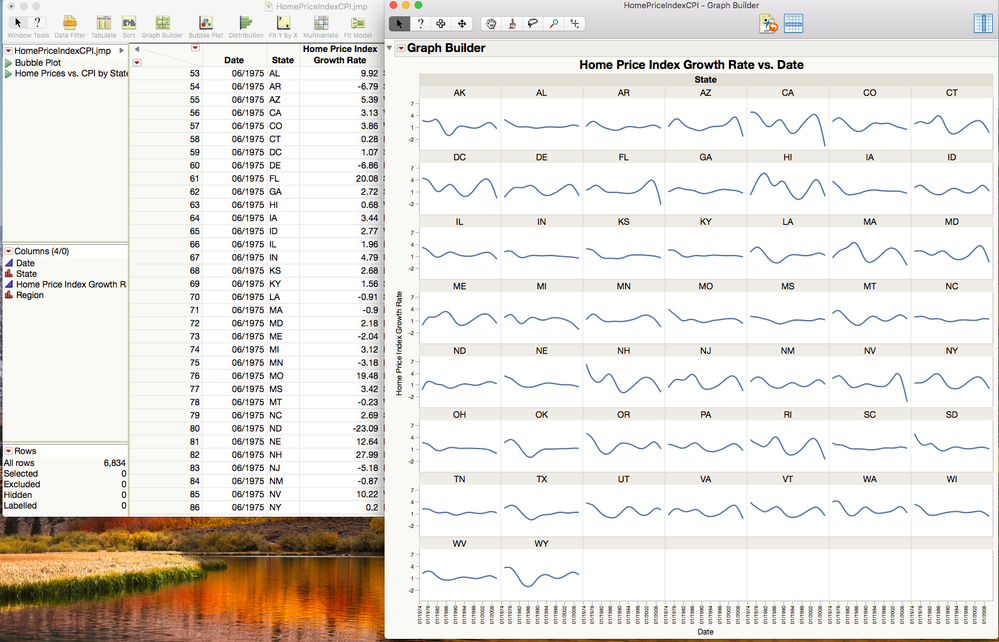Screen dimensions: 999x642
Task: Open the Rows panel red triangle menu
Action: click(x=8, y=451)
